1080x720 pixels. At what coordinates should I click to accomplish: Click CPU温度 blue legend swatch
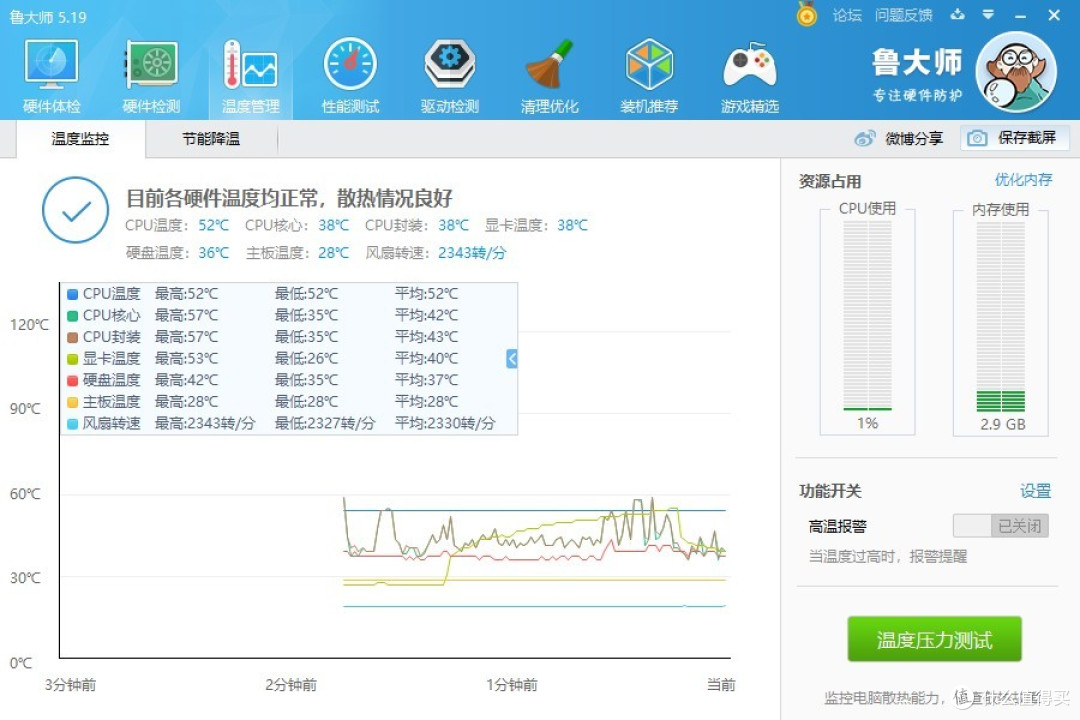coord(72,294)
